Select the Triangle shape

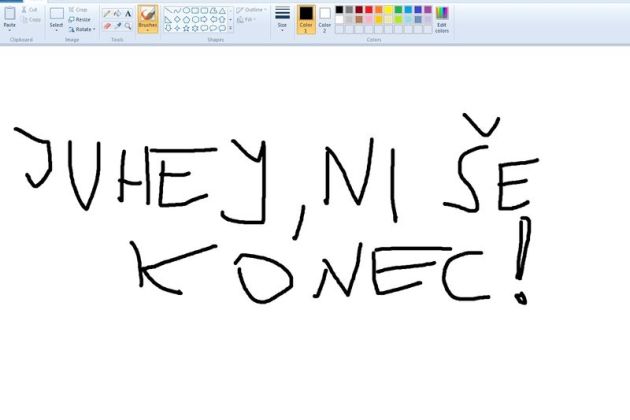tap(222, 10)
